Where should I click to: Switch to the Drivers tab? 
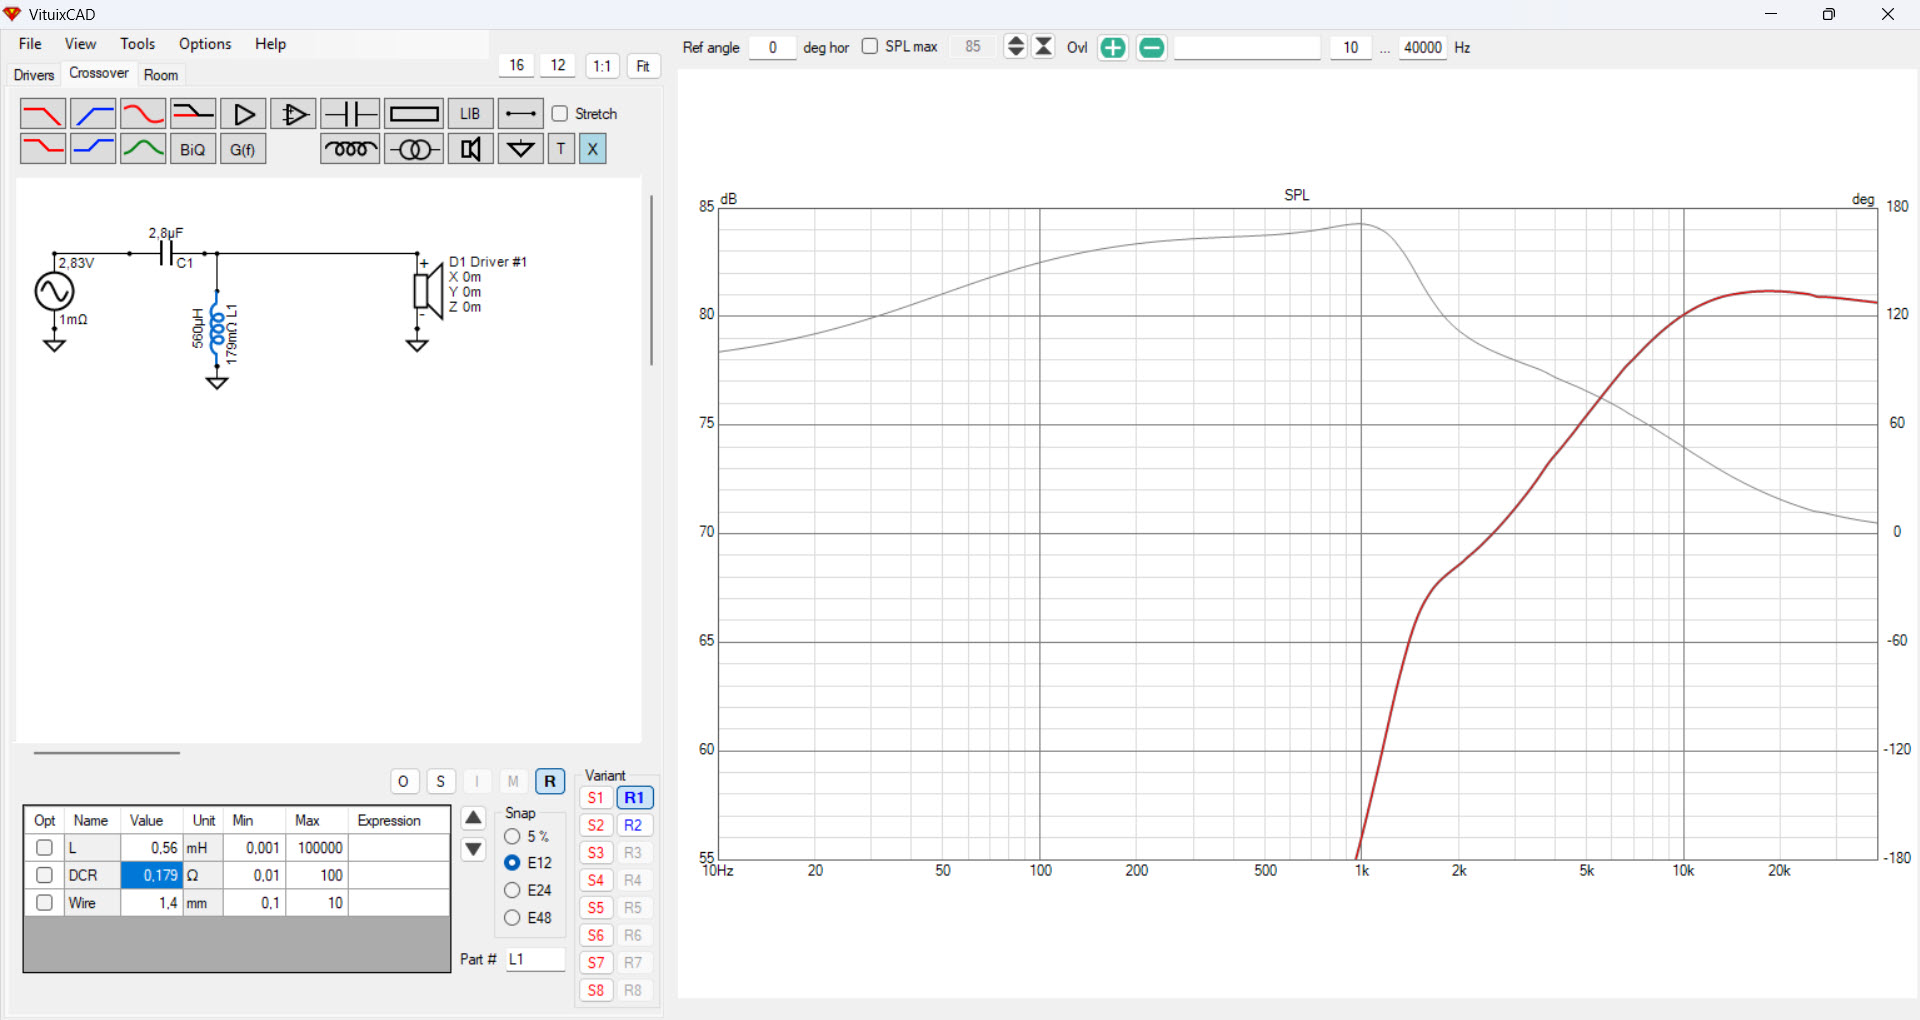tap(33, 75)
